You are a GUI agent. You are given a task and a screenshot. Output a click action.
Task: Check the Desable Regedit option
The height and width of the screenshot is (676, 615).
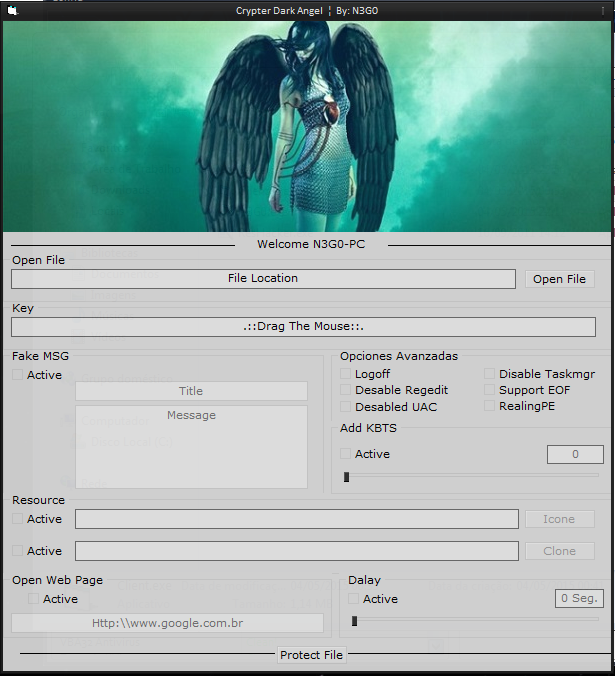(x=345, y=390)
